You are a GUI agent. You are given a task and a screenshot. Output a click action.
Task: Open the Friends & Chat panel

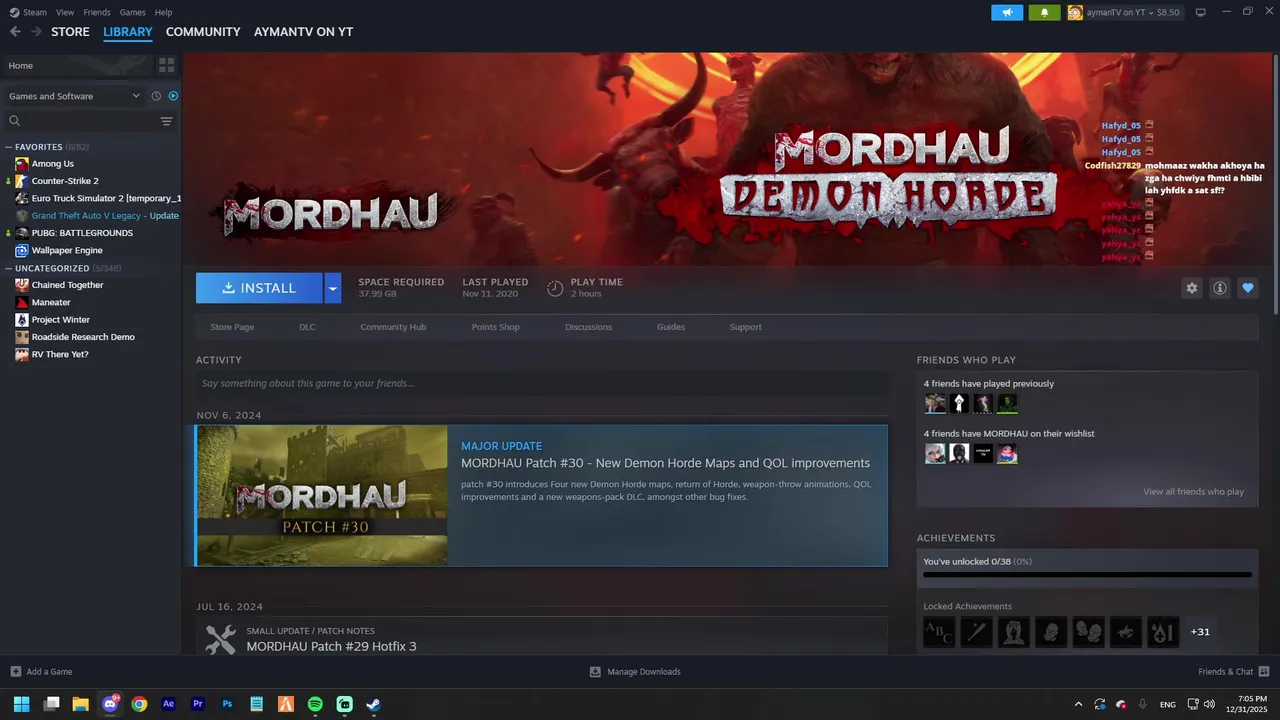tap(1233, 671)
